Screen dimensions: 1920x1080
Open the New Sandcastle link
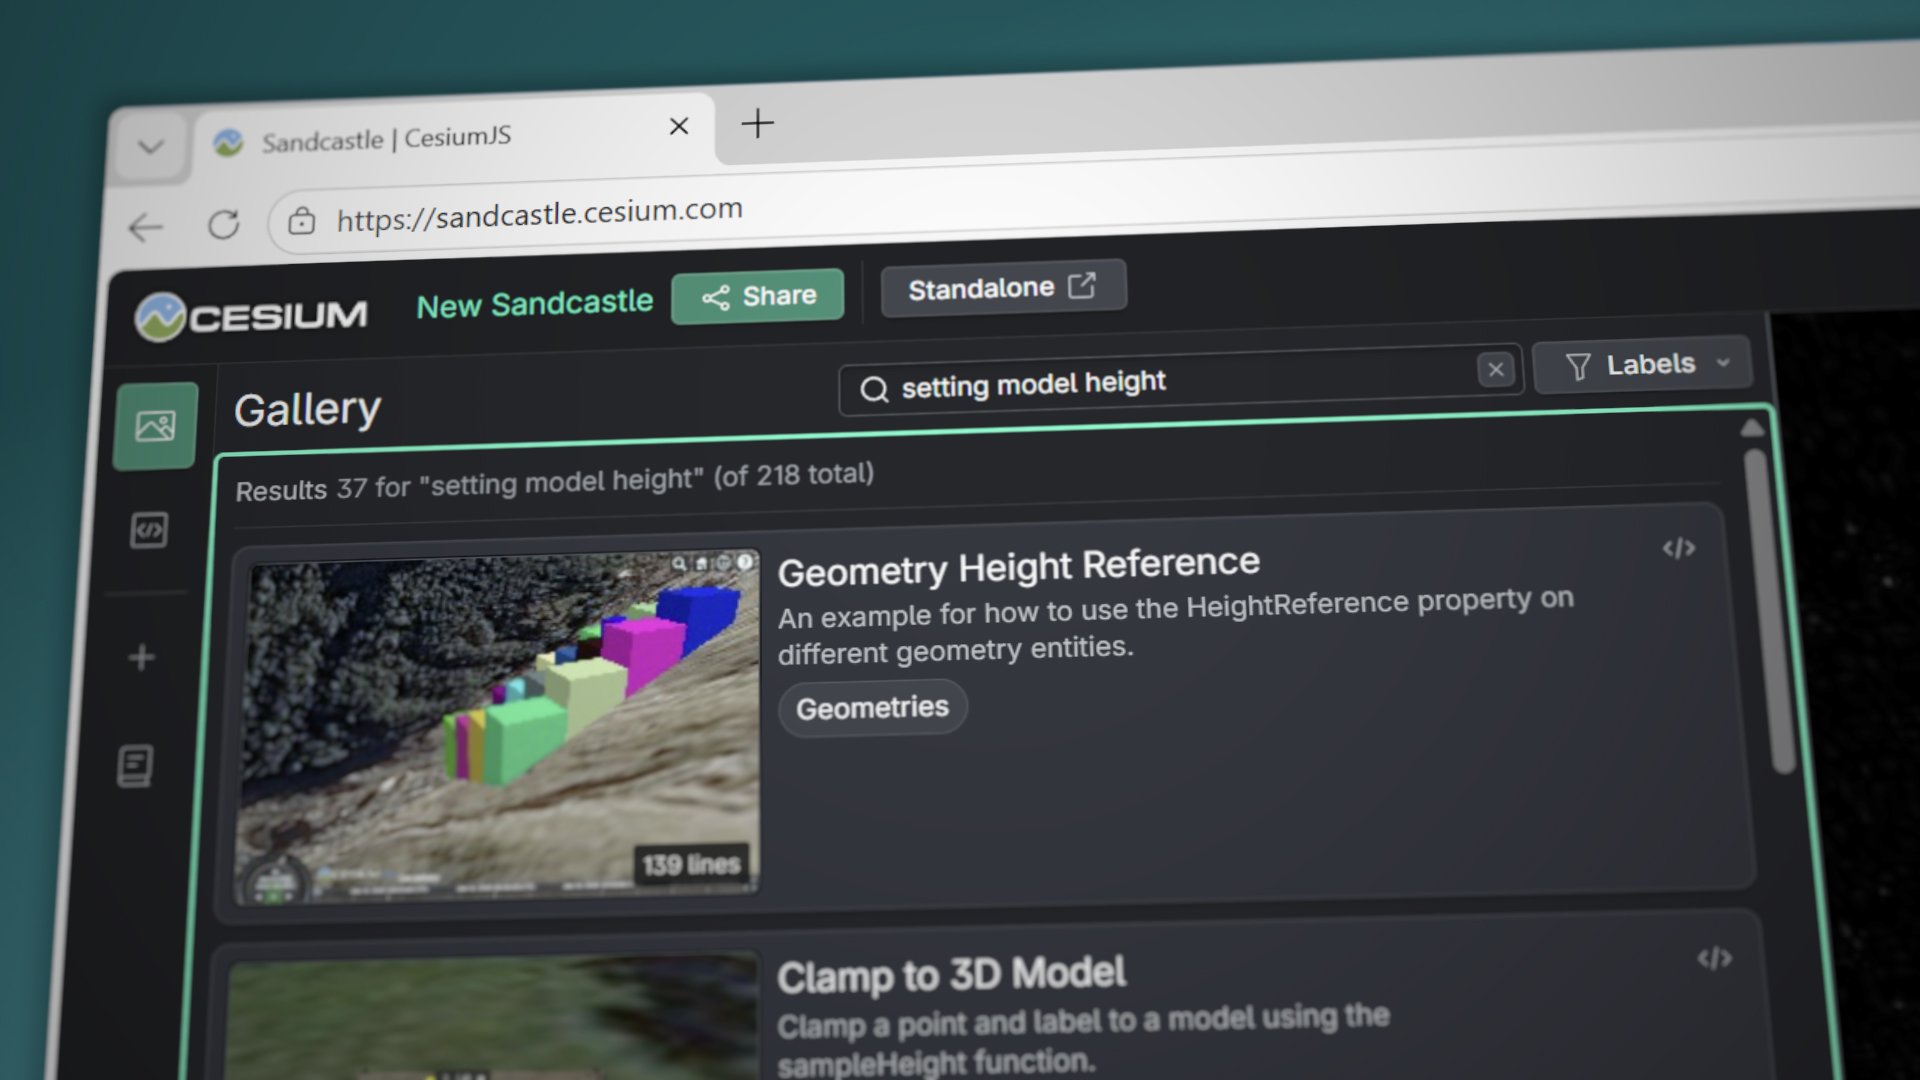click(x=534, y=304)
